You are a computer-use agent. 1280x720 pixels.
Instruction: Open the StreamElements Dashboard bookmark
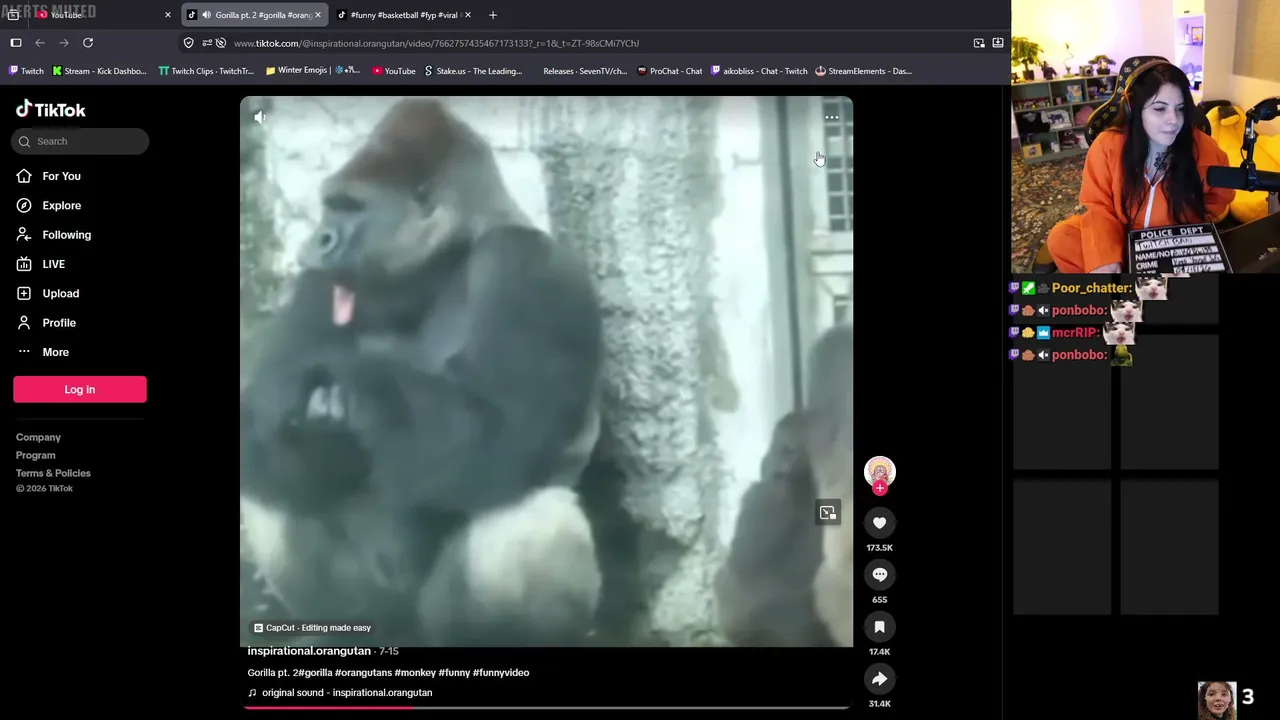[x=863, y=71]
